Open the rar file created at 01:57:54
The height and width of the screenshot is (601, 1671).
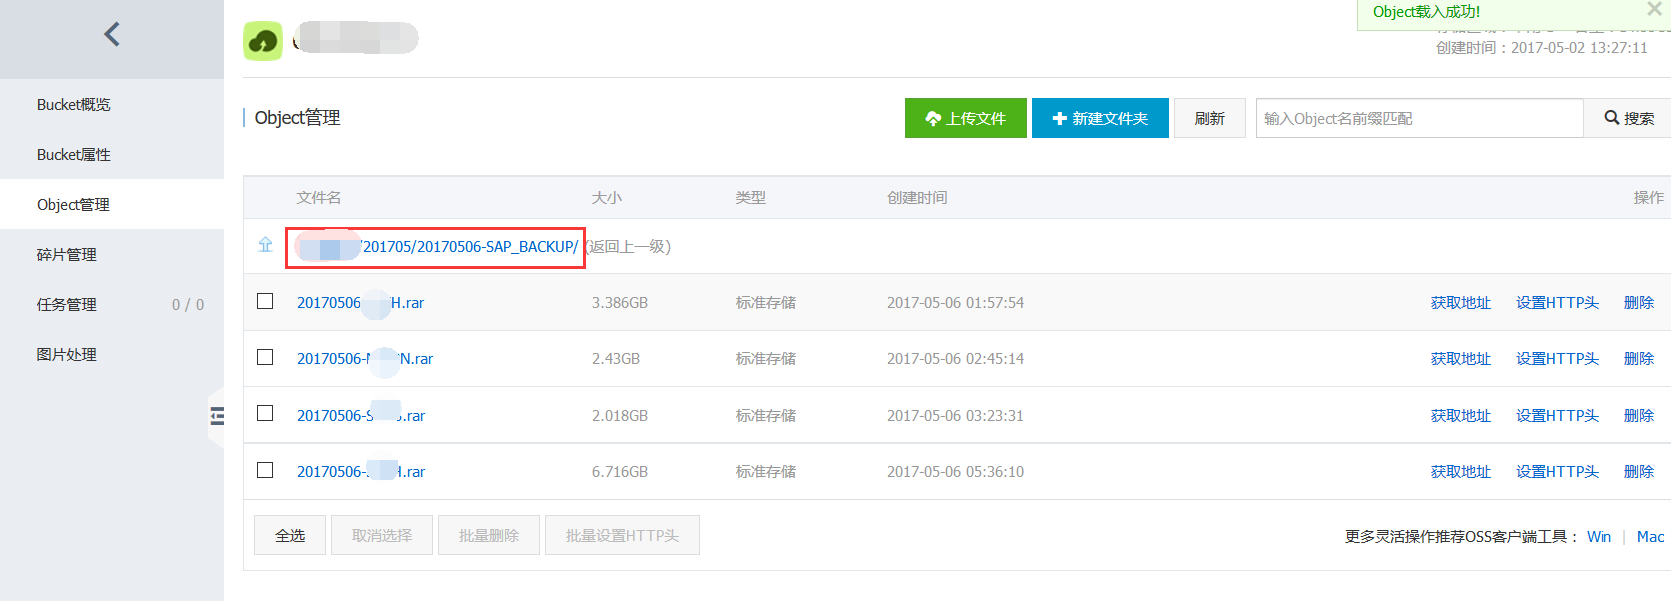[360, 303]
